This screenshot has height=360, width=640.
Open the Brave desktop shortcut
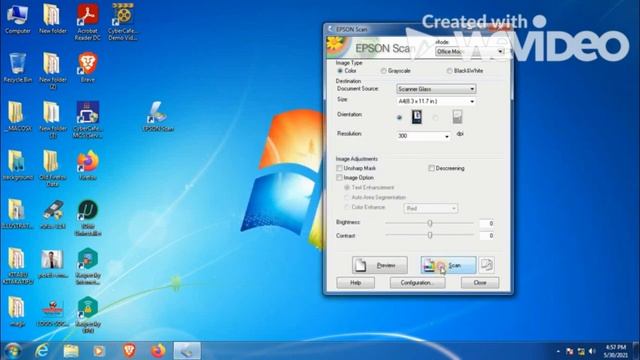click(87, 68)
